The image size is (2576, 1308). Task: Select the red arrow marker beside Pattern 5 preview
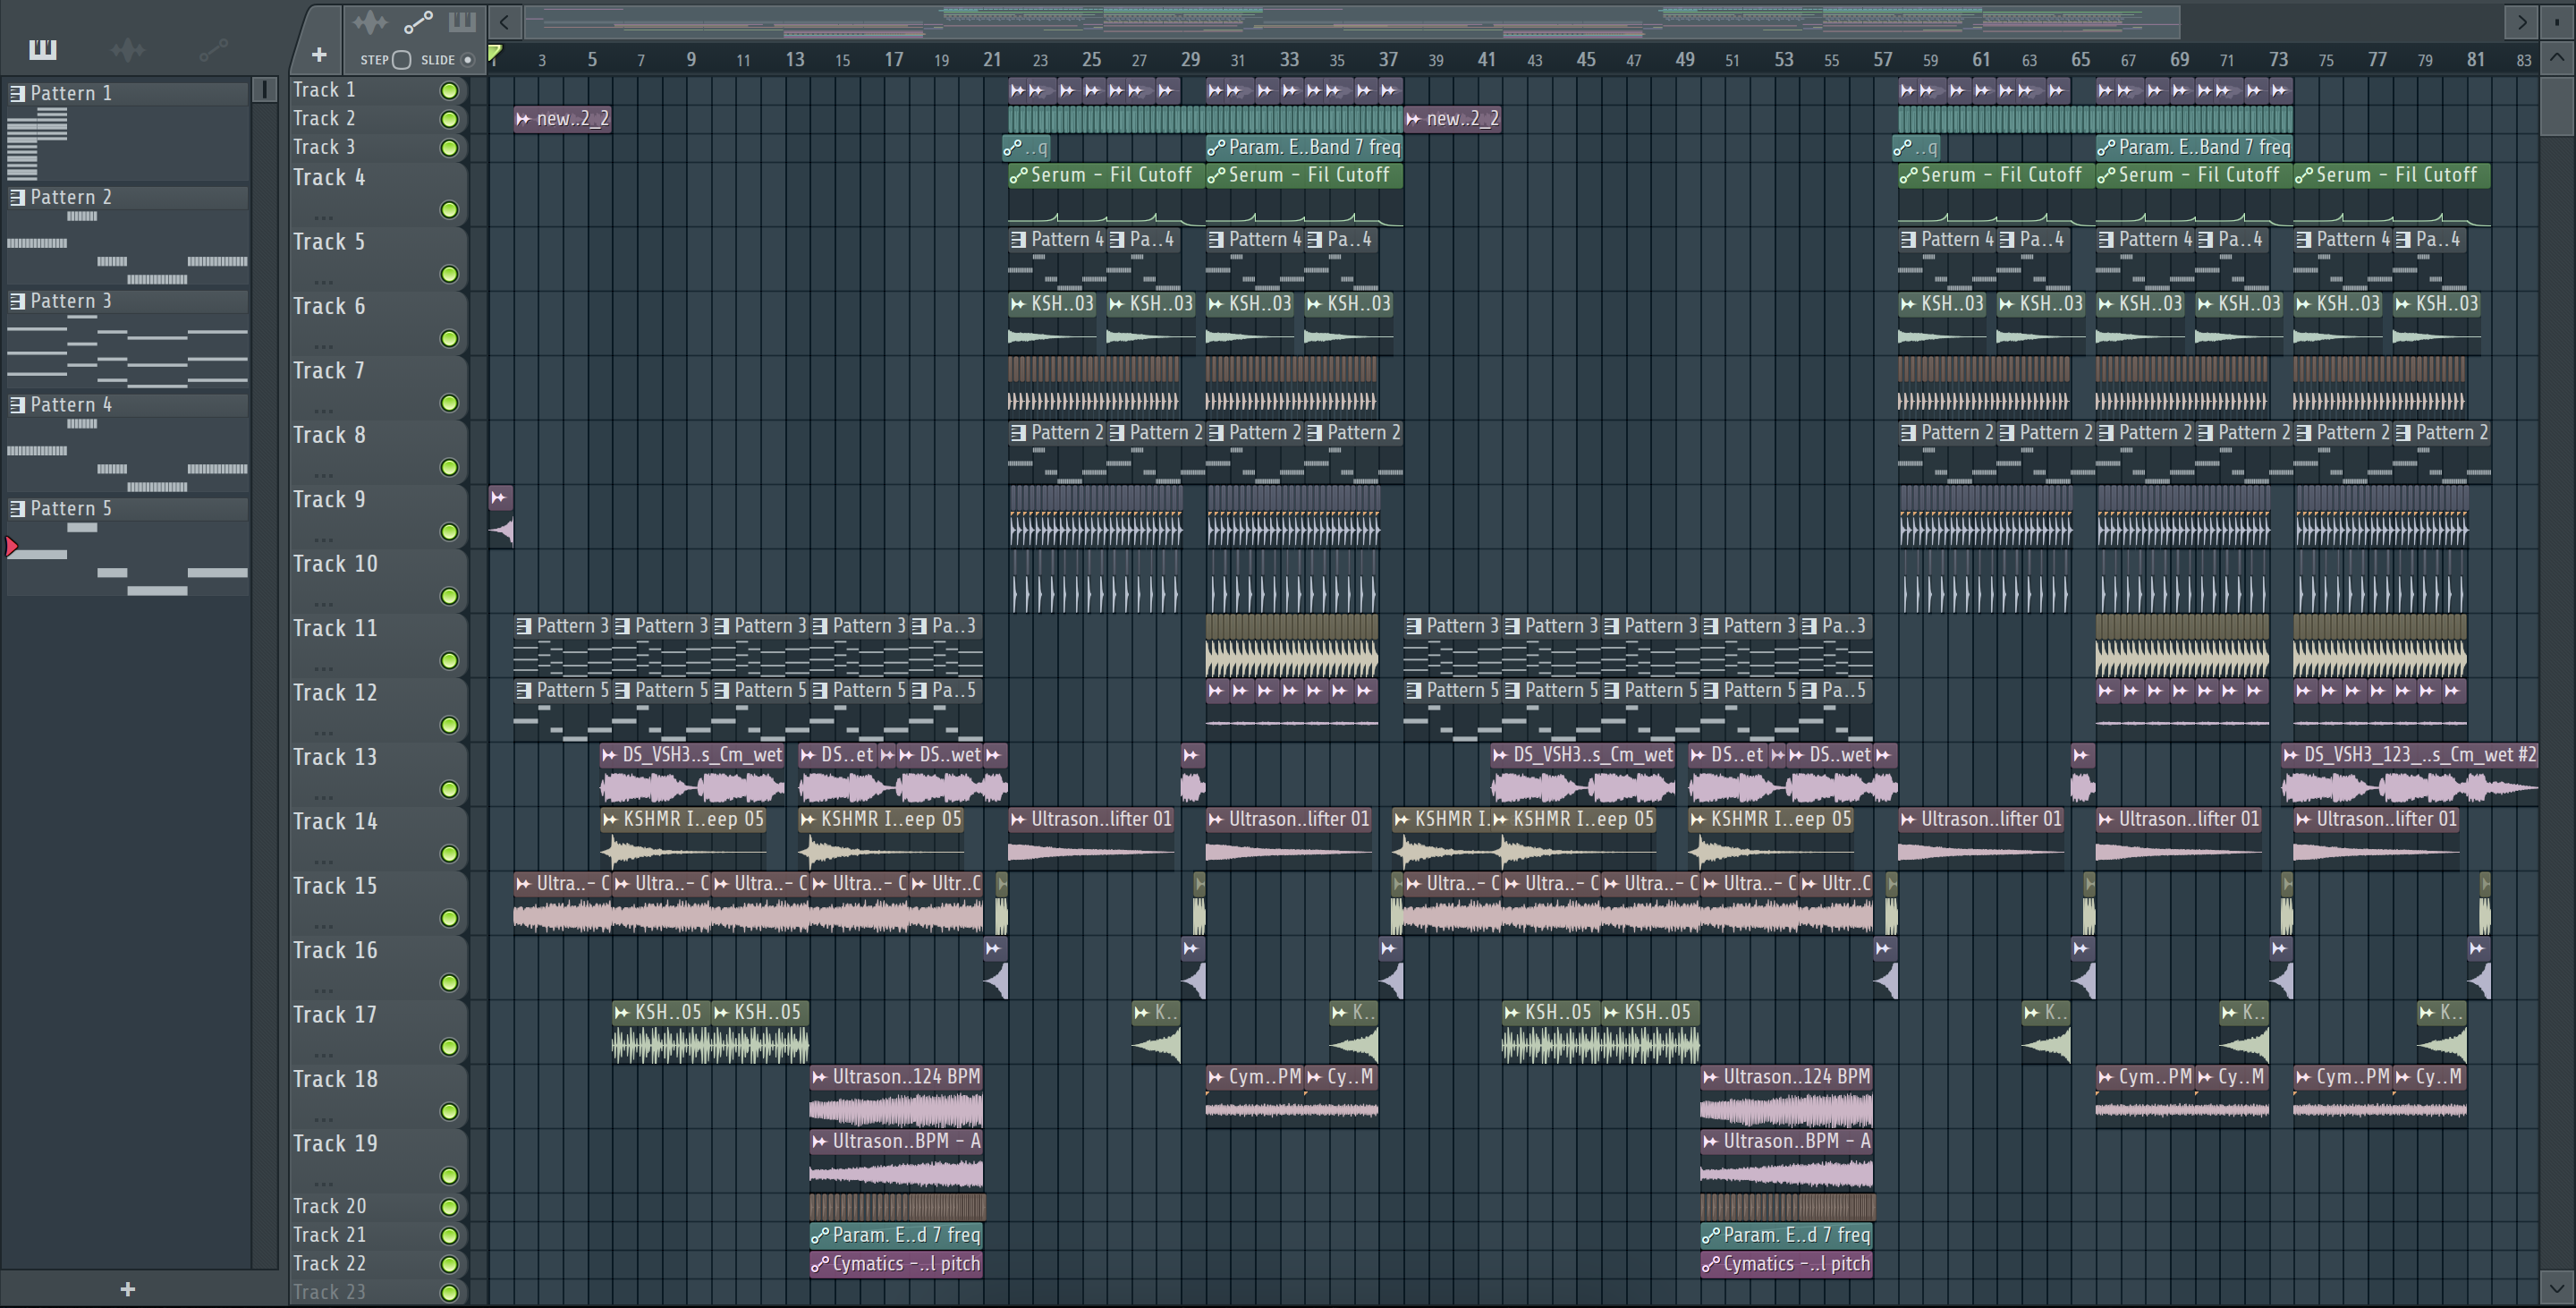click(12, 547)
